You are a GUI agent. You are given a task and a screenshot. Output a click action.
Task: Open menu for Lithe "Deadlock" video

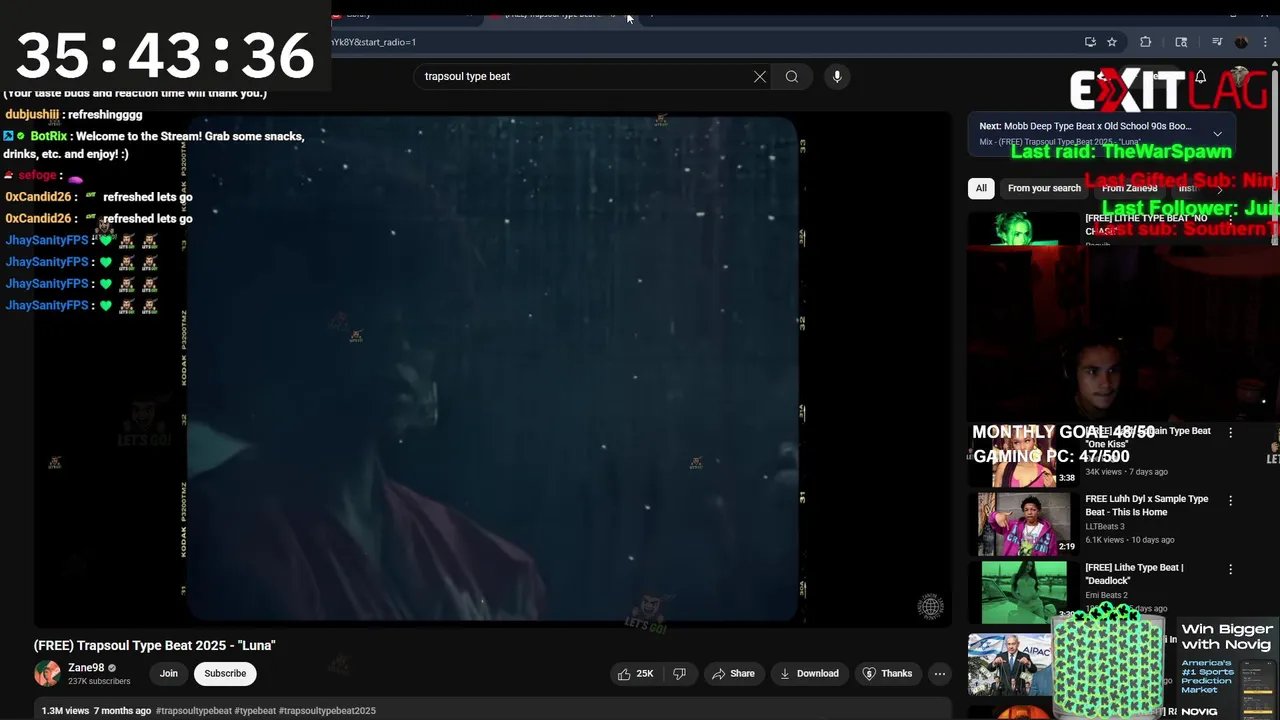[x=1231, y=569]
